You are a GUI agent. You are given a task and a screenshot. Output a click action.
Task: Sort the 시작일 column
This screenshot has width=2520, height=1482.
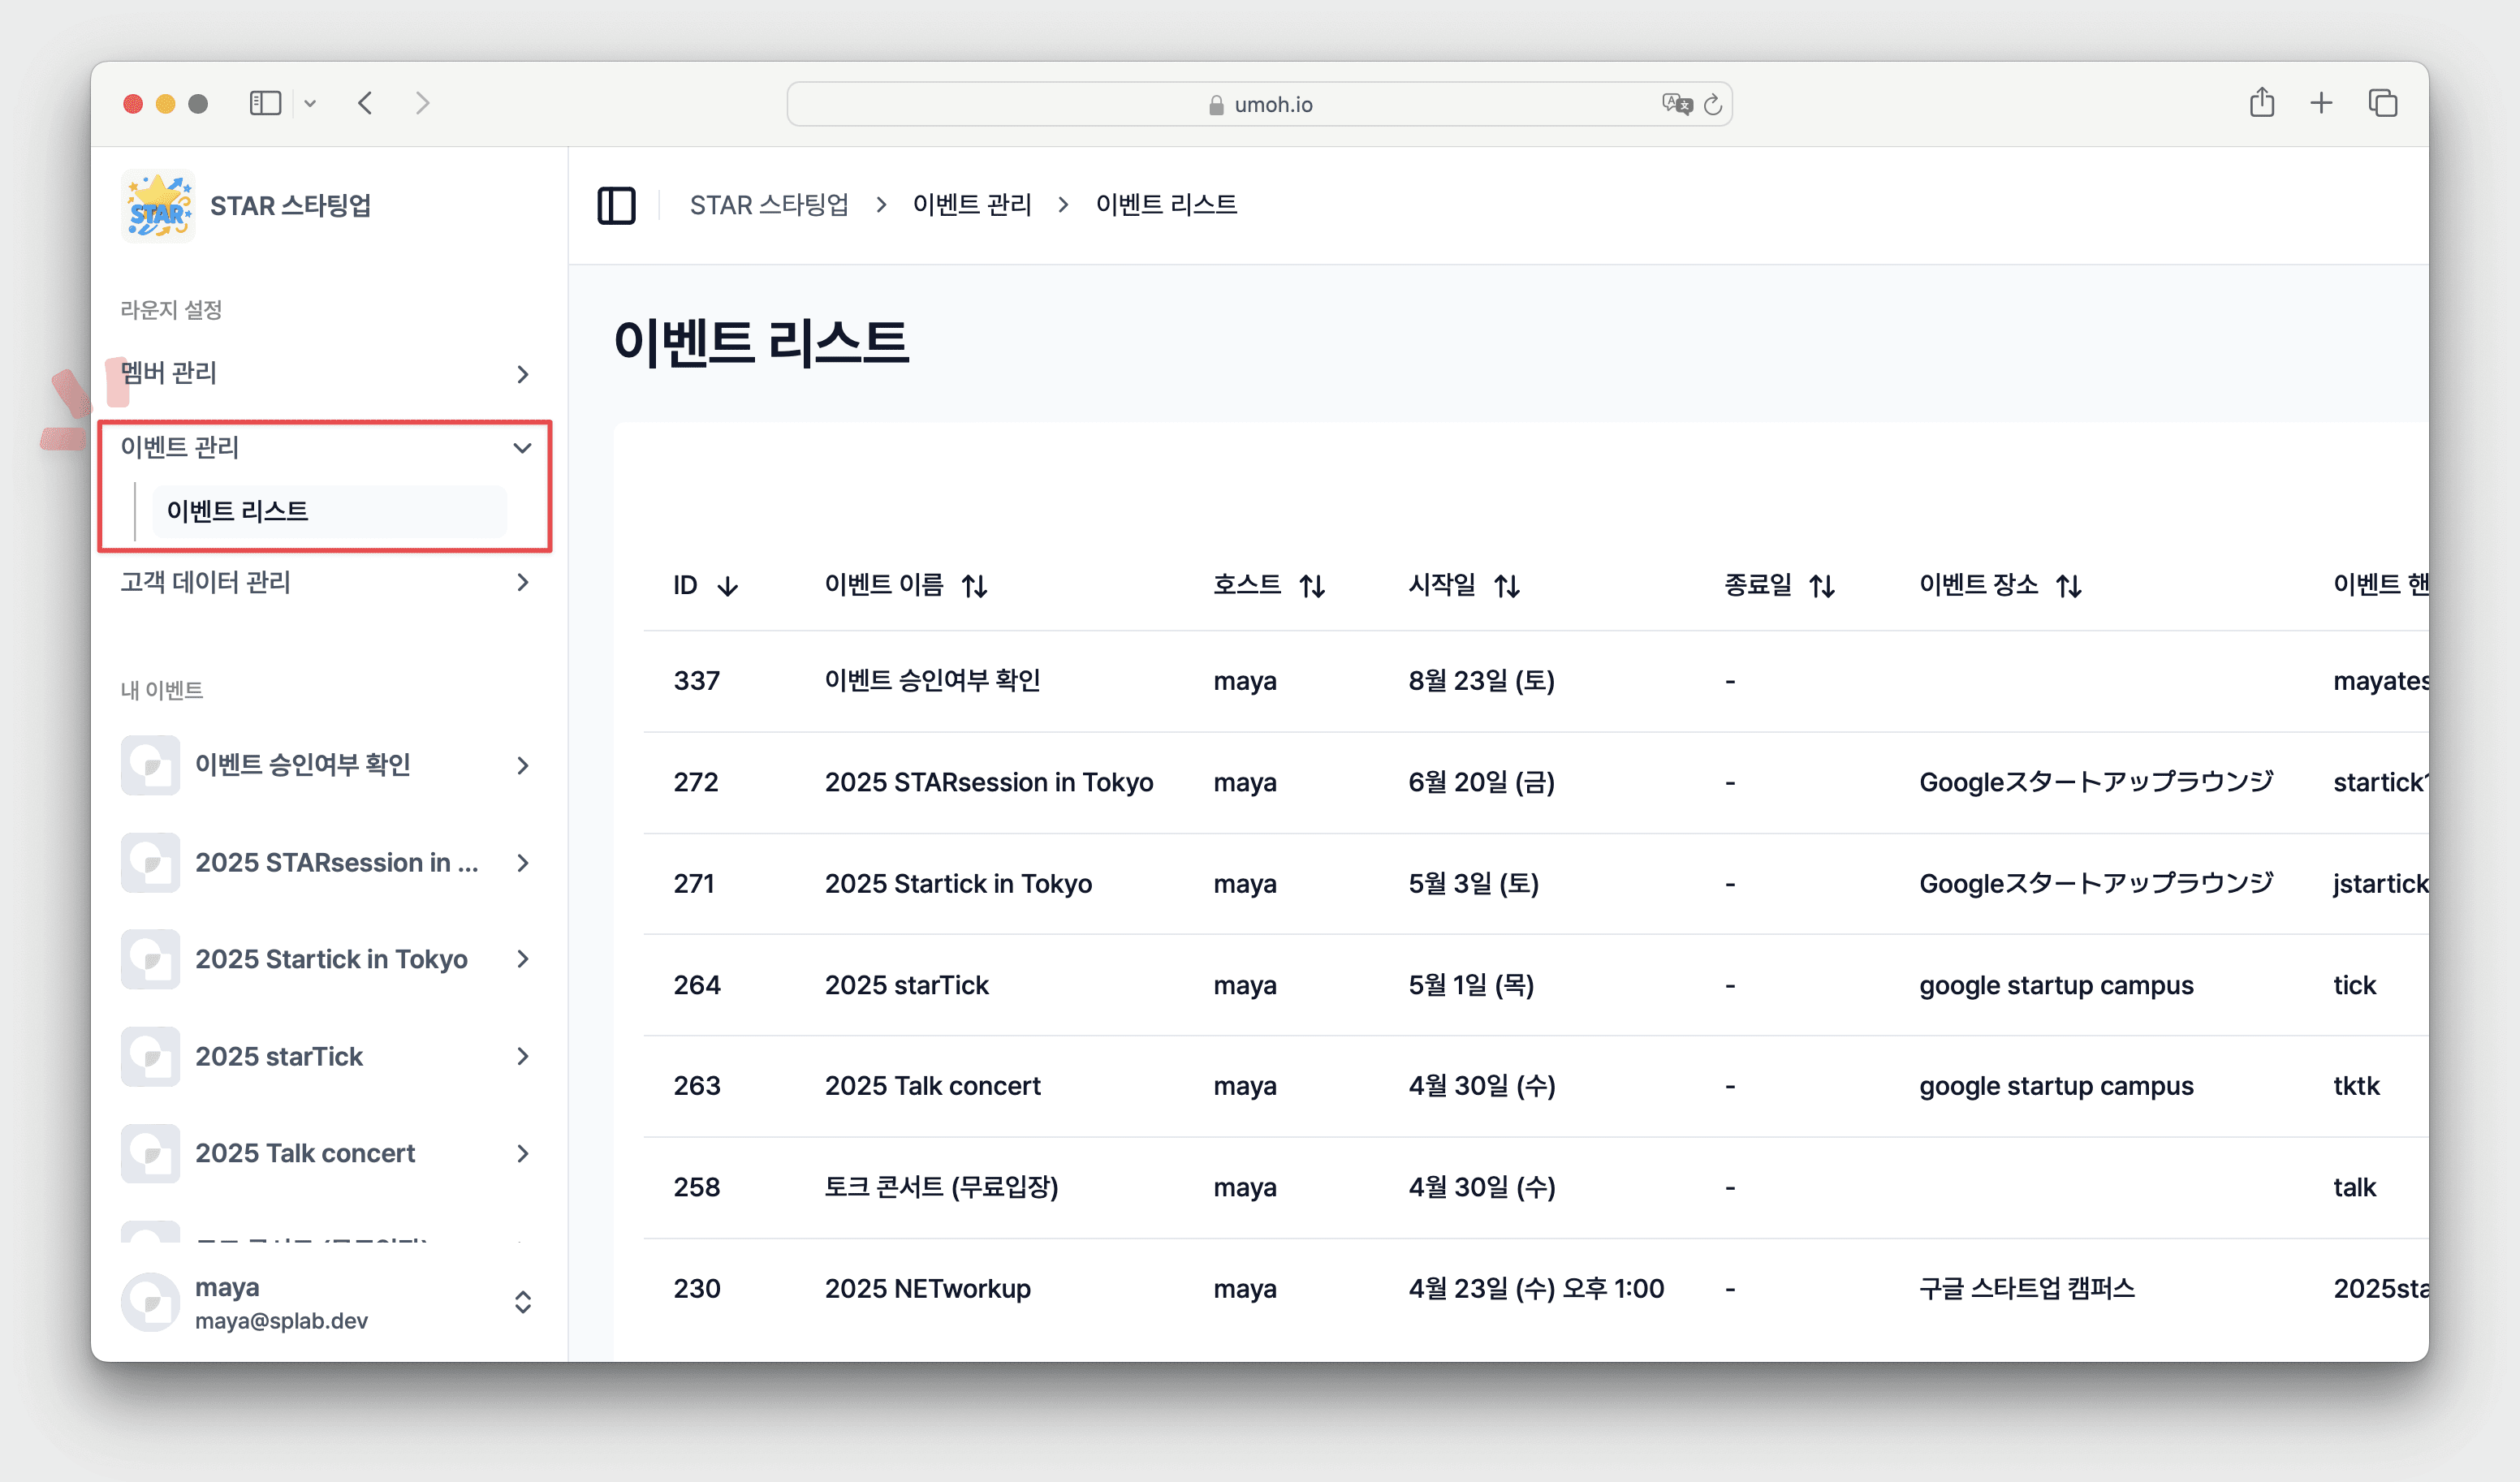point(1506,586)
